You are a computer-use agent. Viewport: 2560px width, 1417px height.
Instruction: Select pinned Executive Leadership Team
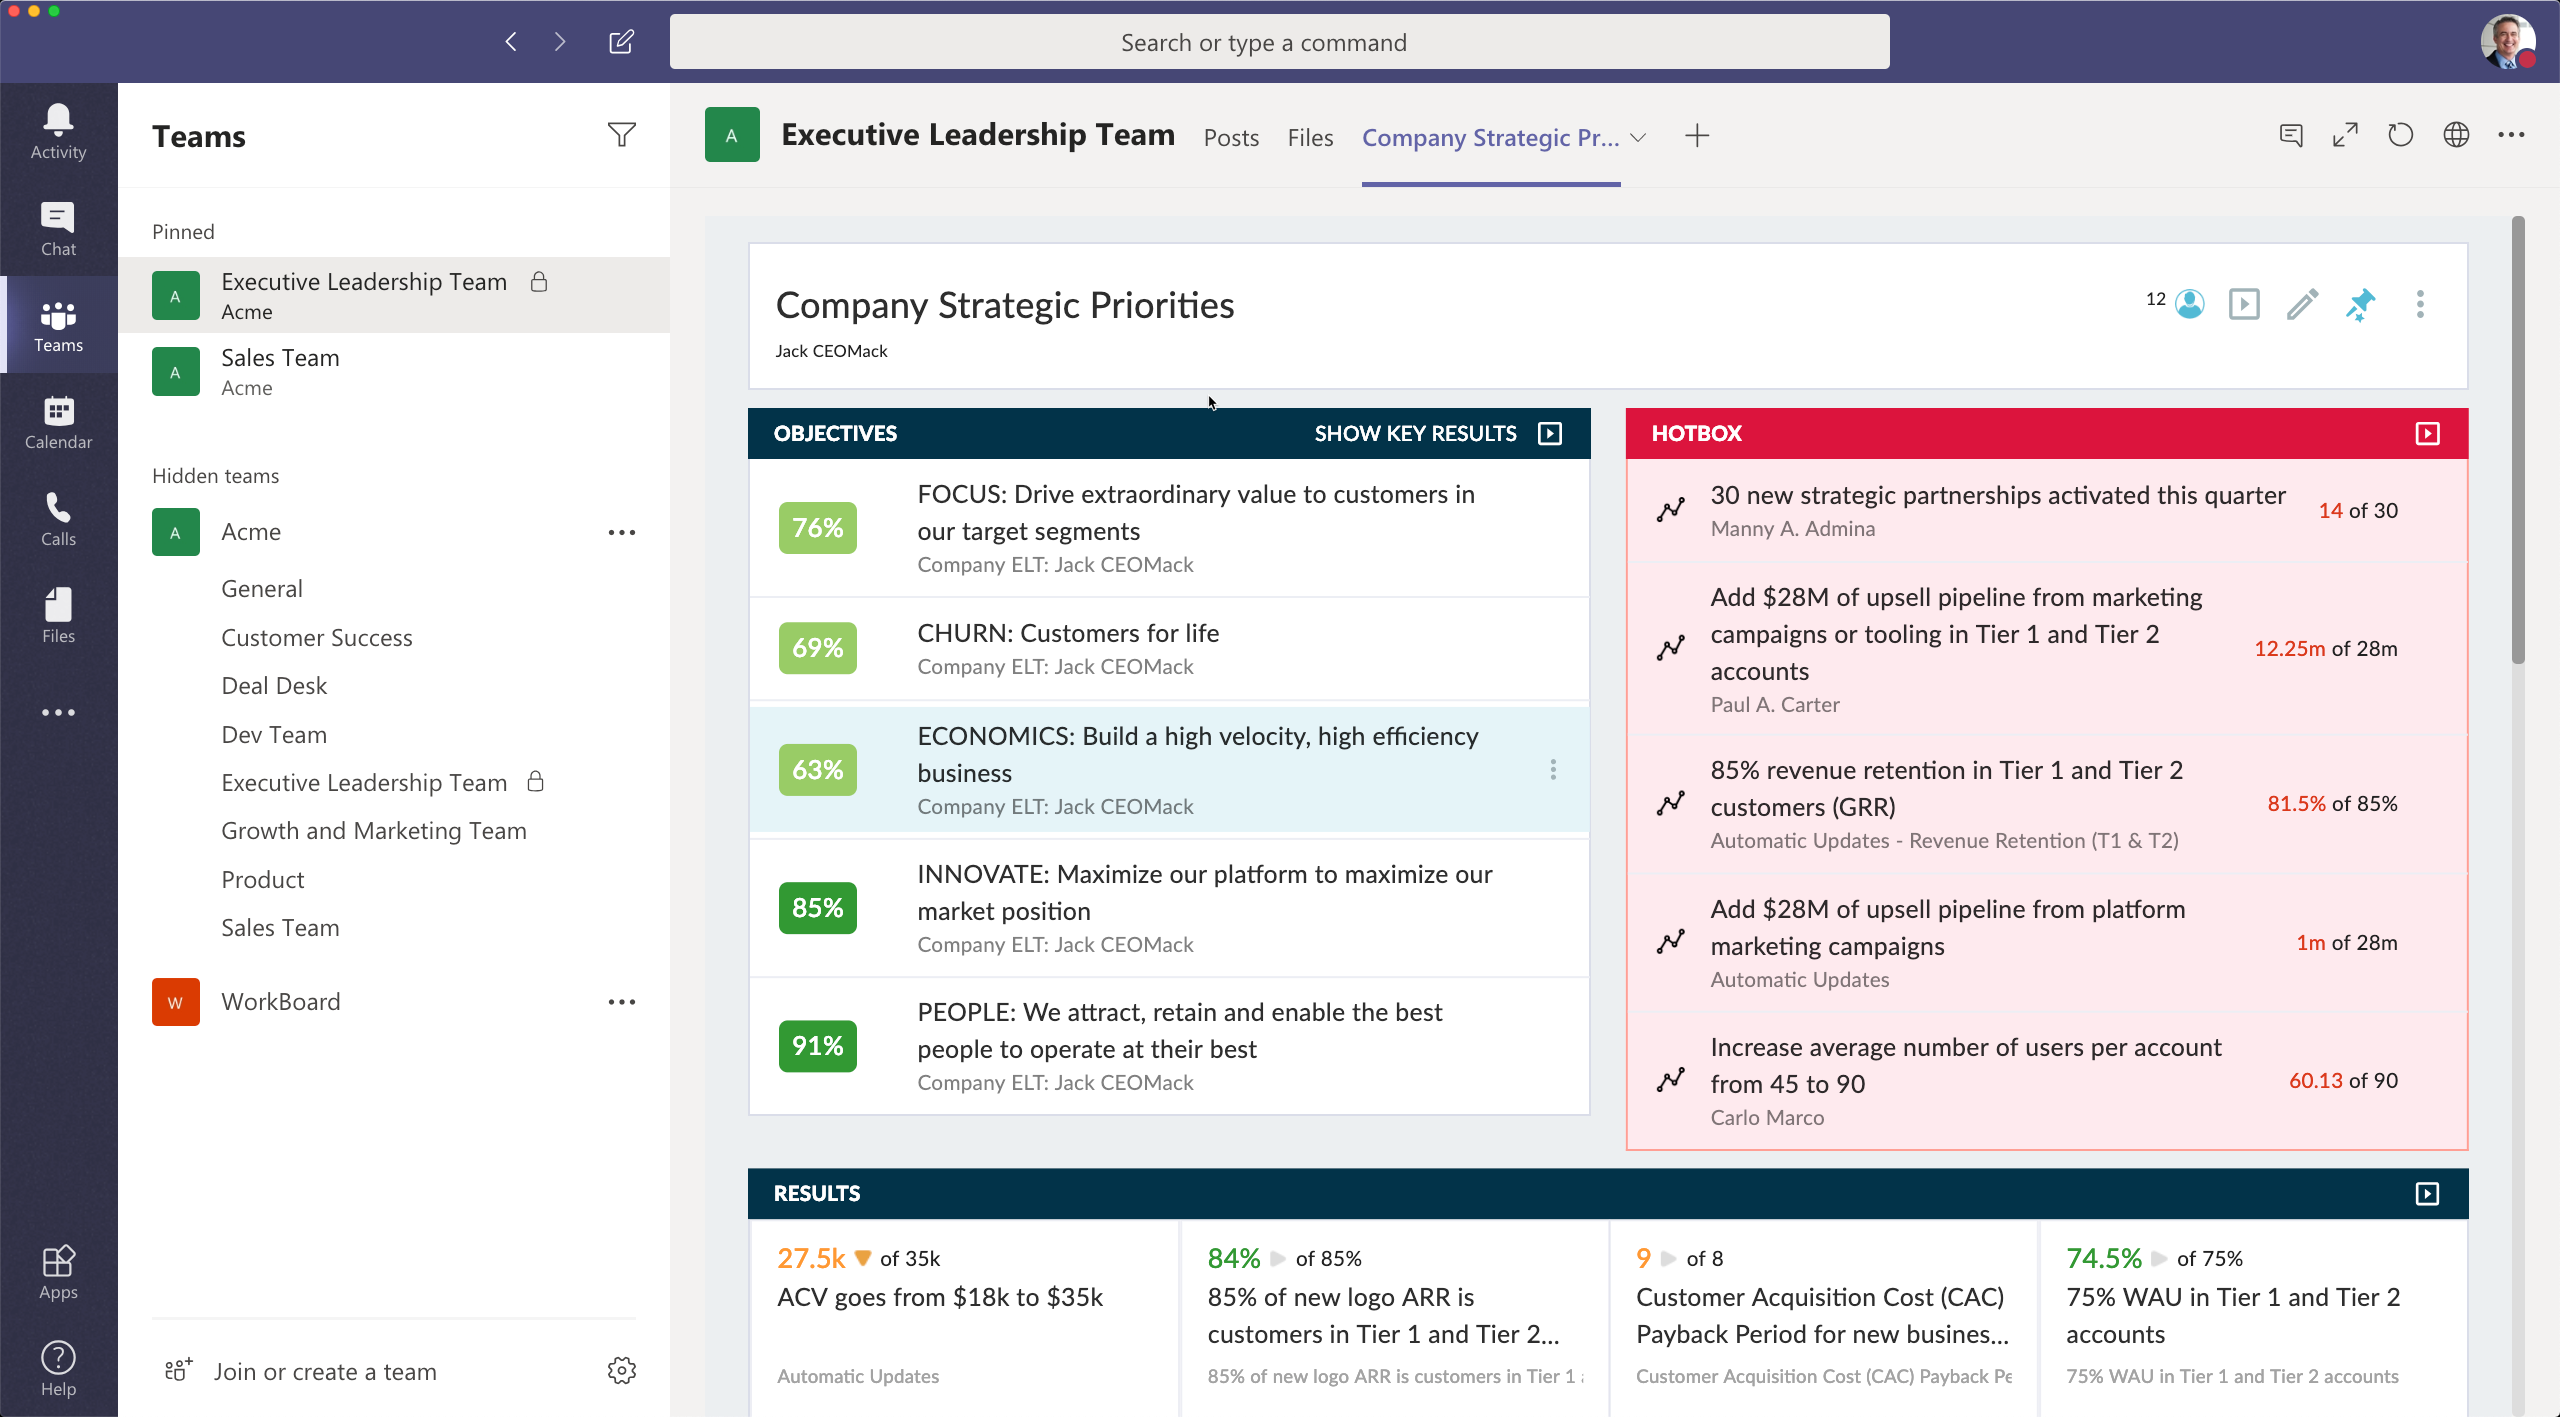394,296
